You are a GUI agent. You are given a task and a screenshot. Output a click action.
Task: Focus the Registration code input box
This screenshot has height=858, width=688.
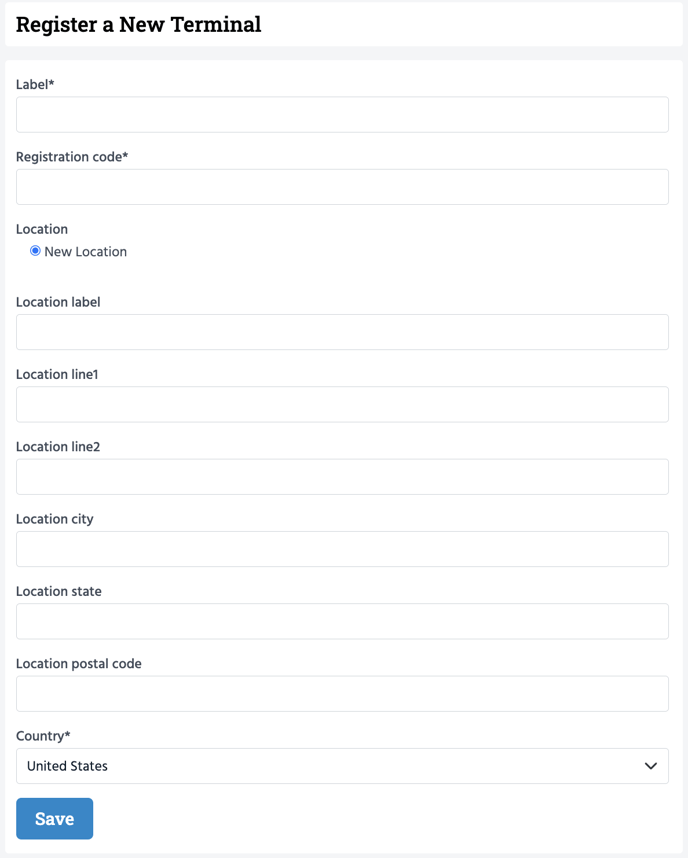coord(342,187)
